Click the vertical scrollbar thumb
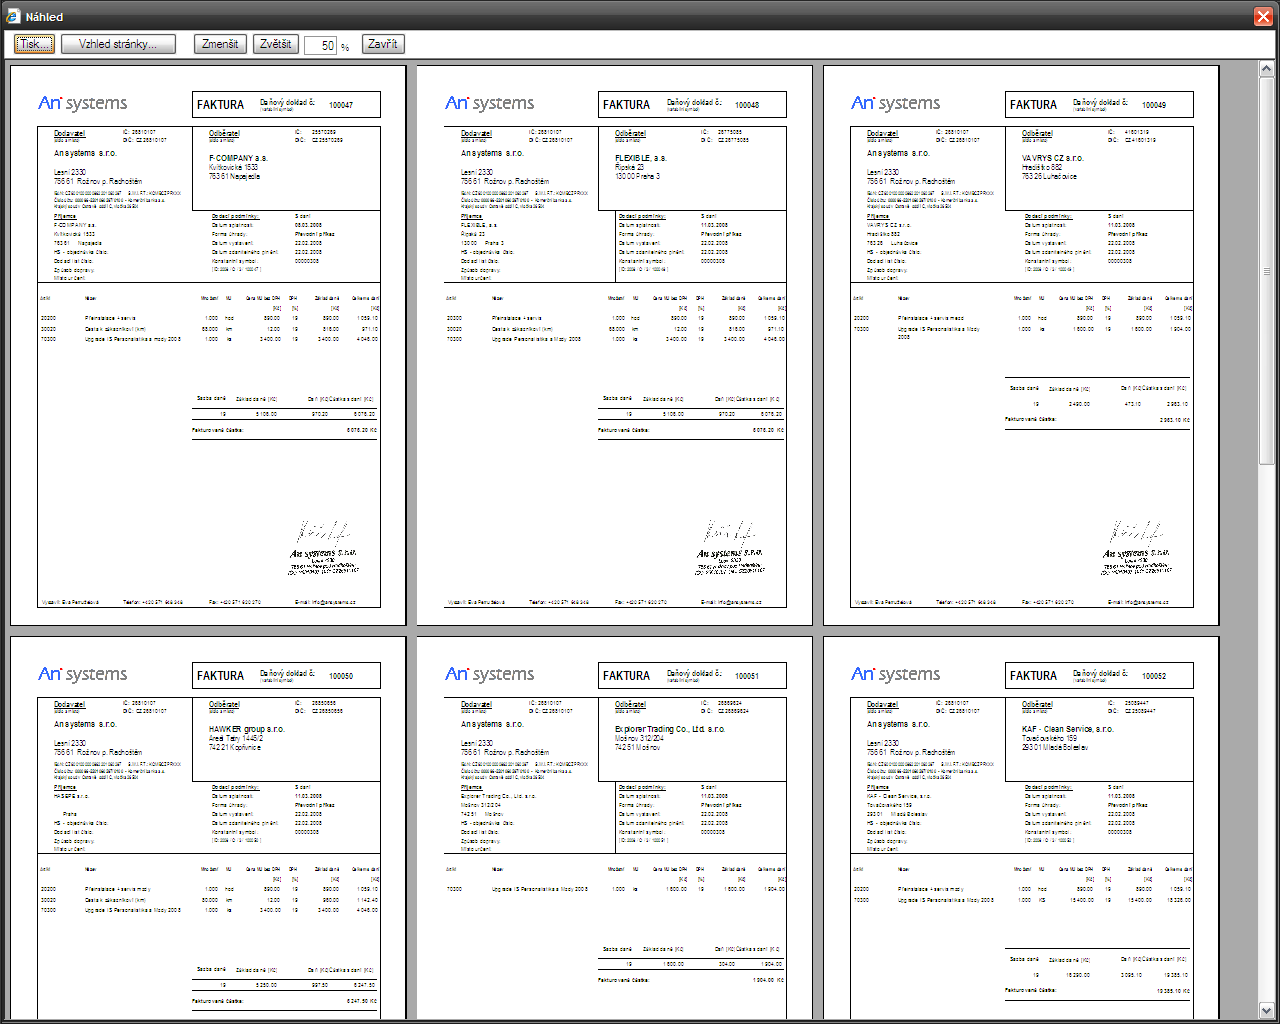The height and width of the screenshot is (1024, 1280). pos(1267,270)
